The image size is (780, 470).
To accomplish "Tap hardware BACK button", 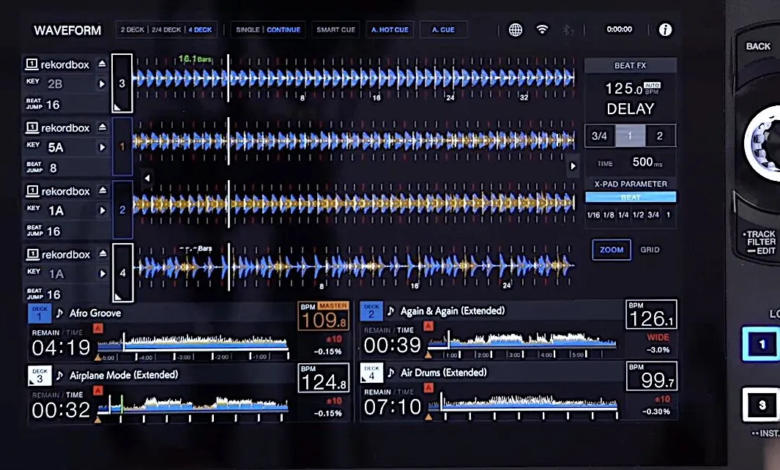I will [x=758, y=46].
